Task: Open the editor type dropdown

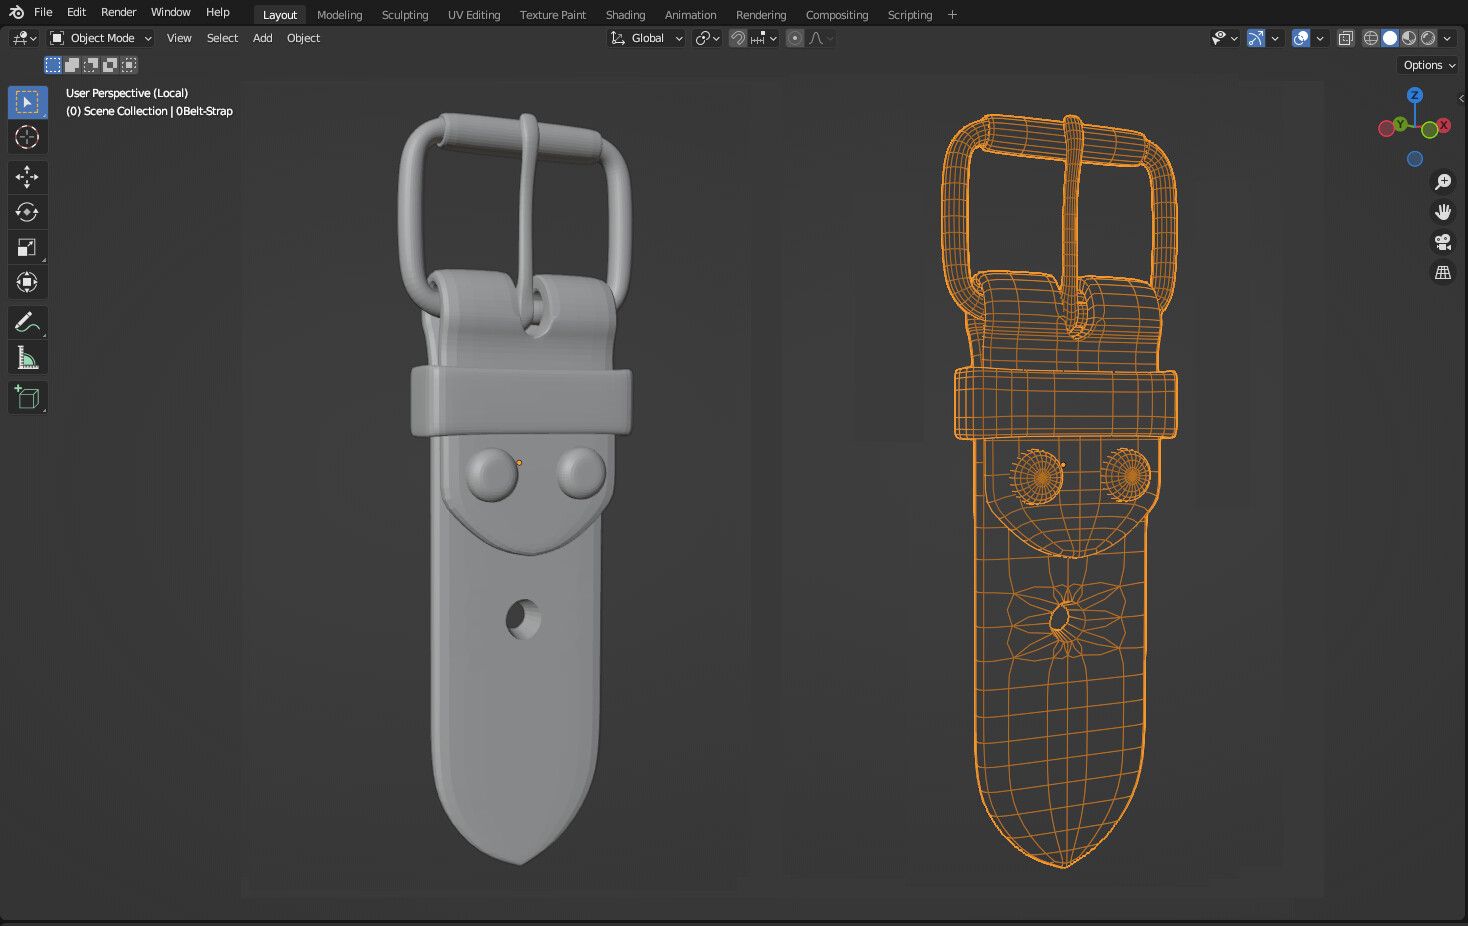Action: coord(24,38)
